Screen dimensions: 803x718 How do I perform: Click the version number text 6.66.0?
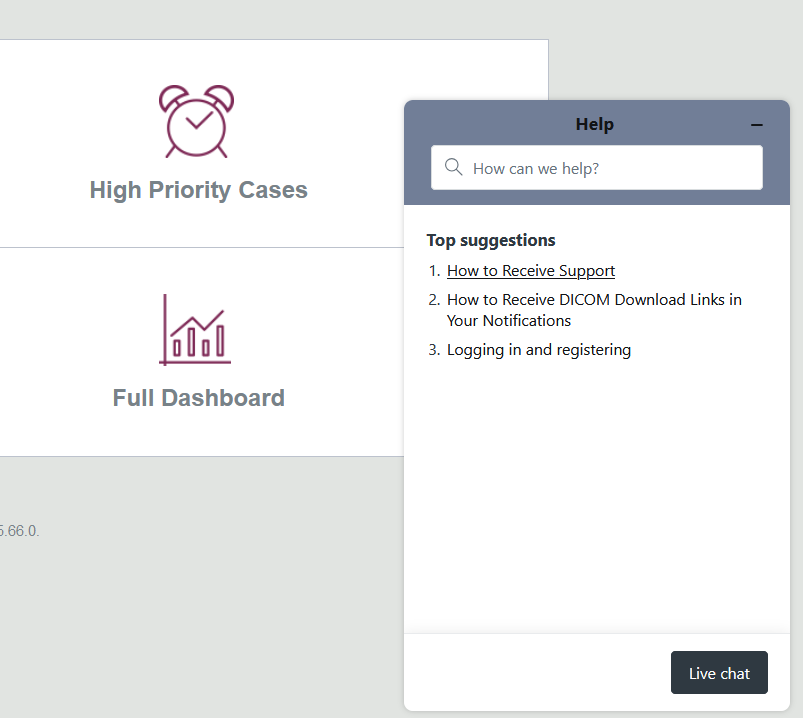click(19, 531)
